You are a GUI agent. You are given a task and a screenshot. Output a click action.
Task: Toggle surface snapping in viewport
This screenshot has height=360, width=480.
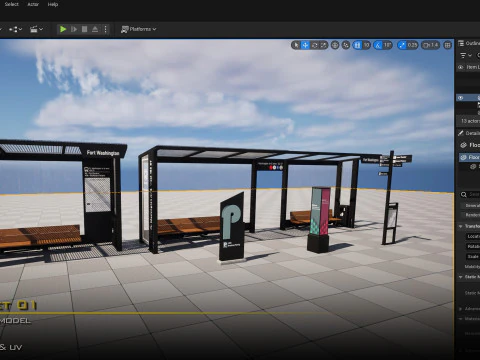click(x=346, y=45)
